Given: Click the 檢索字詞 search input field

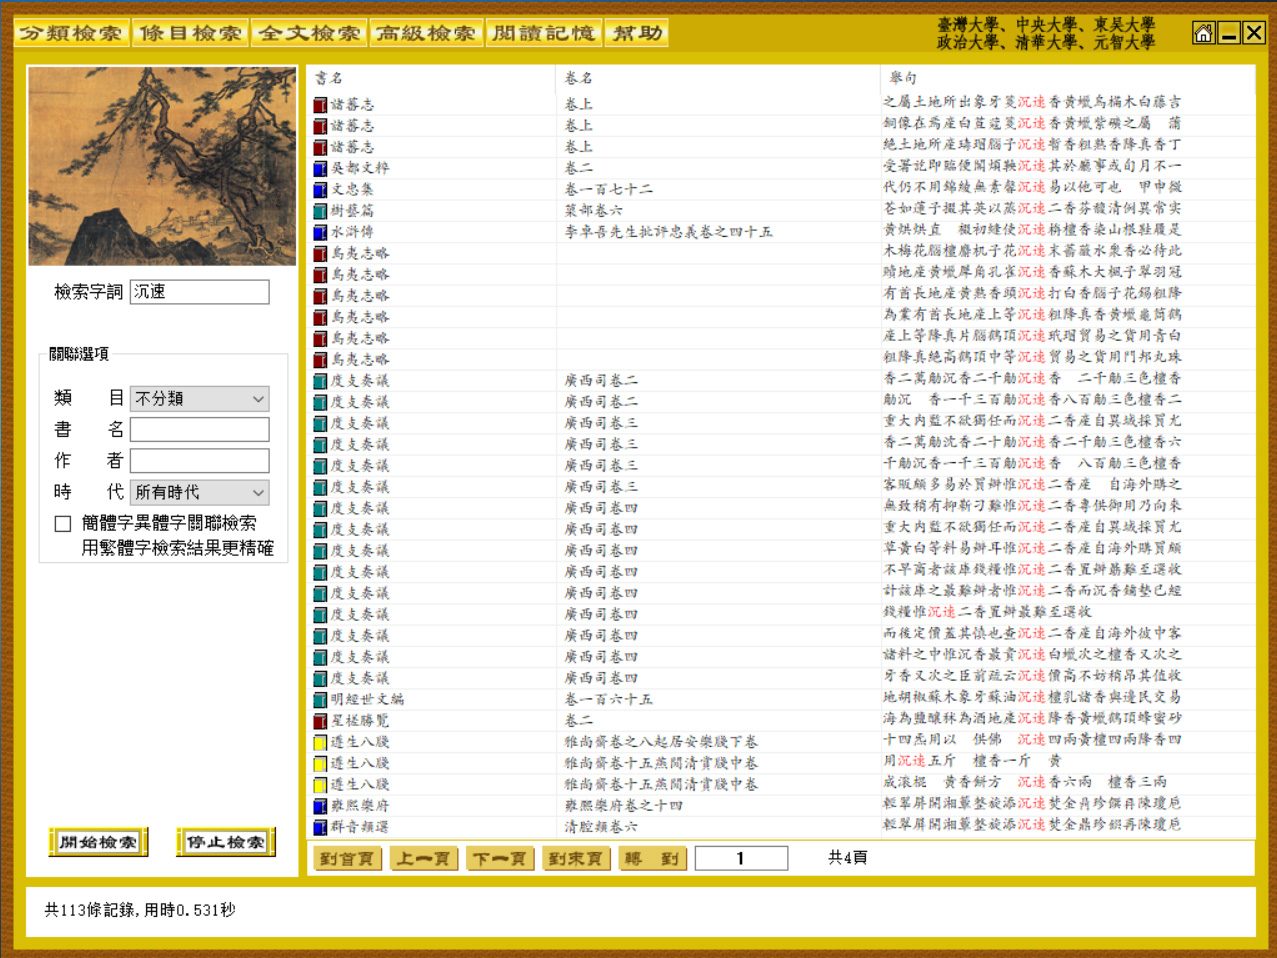Looking at the screenshot, I should click(199, 292).
